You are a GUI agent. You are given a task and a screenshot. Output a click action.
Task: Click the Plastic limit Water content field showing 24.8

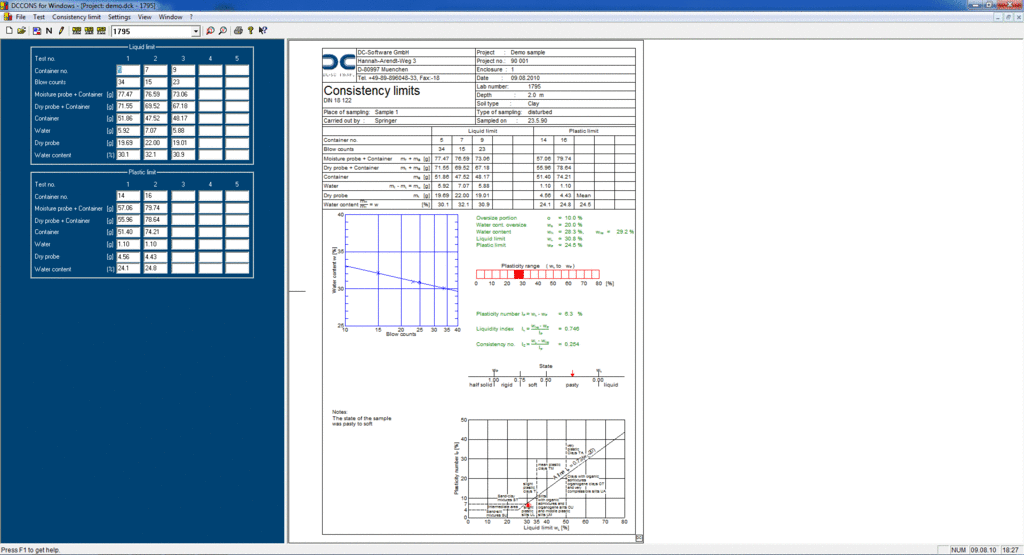(155, 268)
